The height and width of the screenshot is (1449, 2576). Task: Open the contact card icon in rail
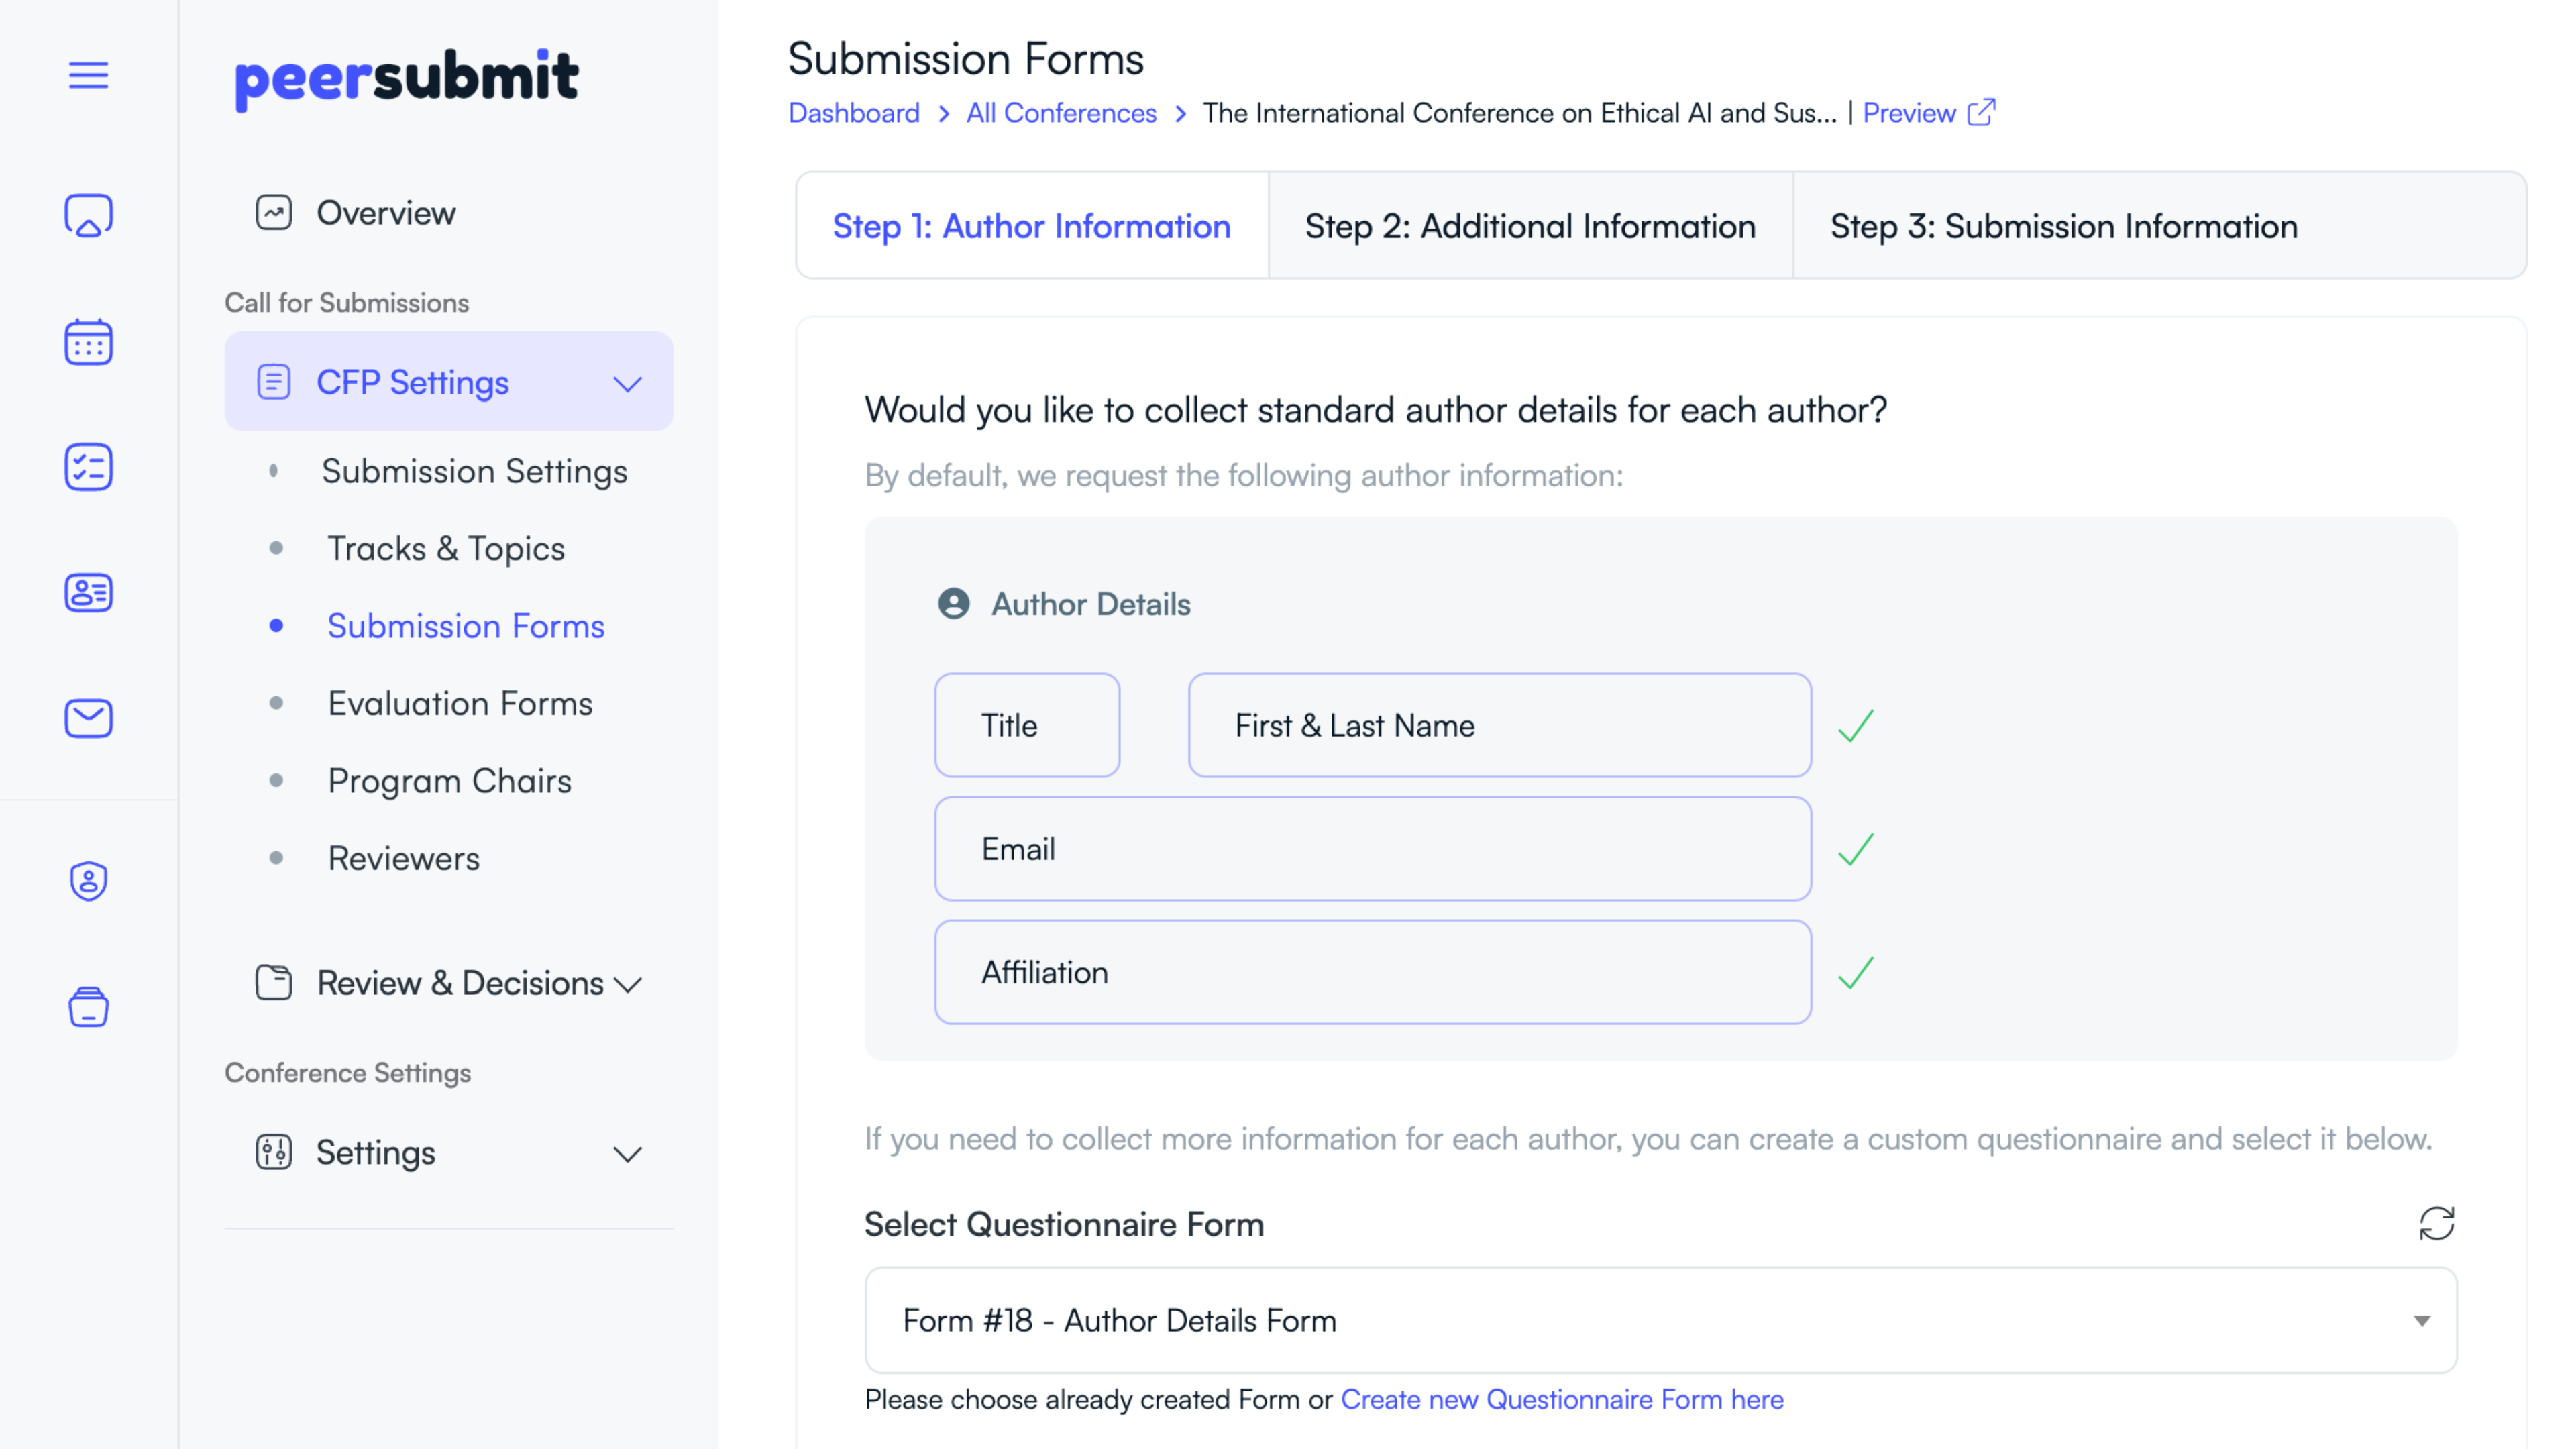88,593
